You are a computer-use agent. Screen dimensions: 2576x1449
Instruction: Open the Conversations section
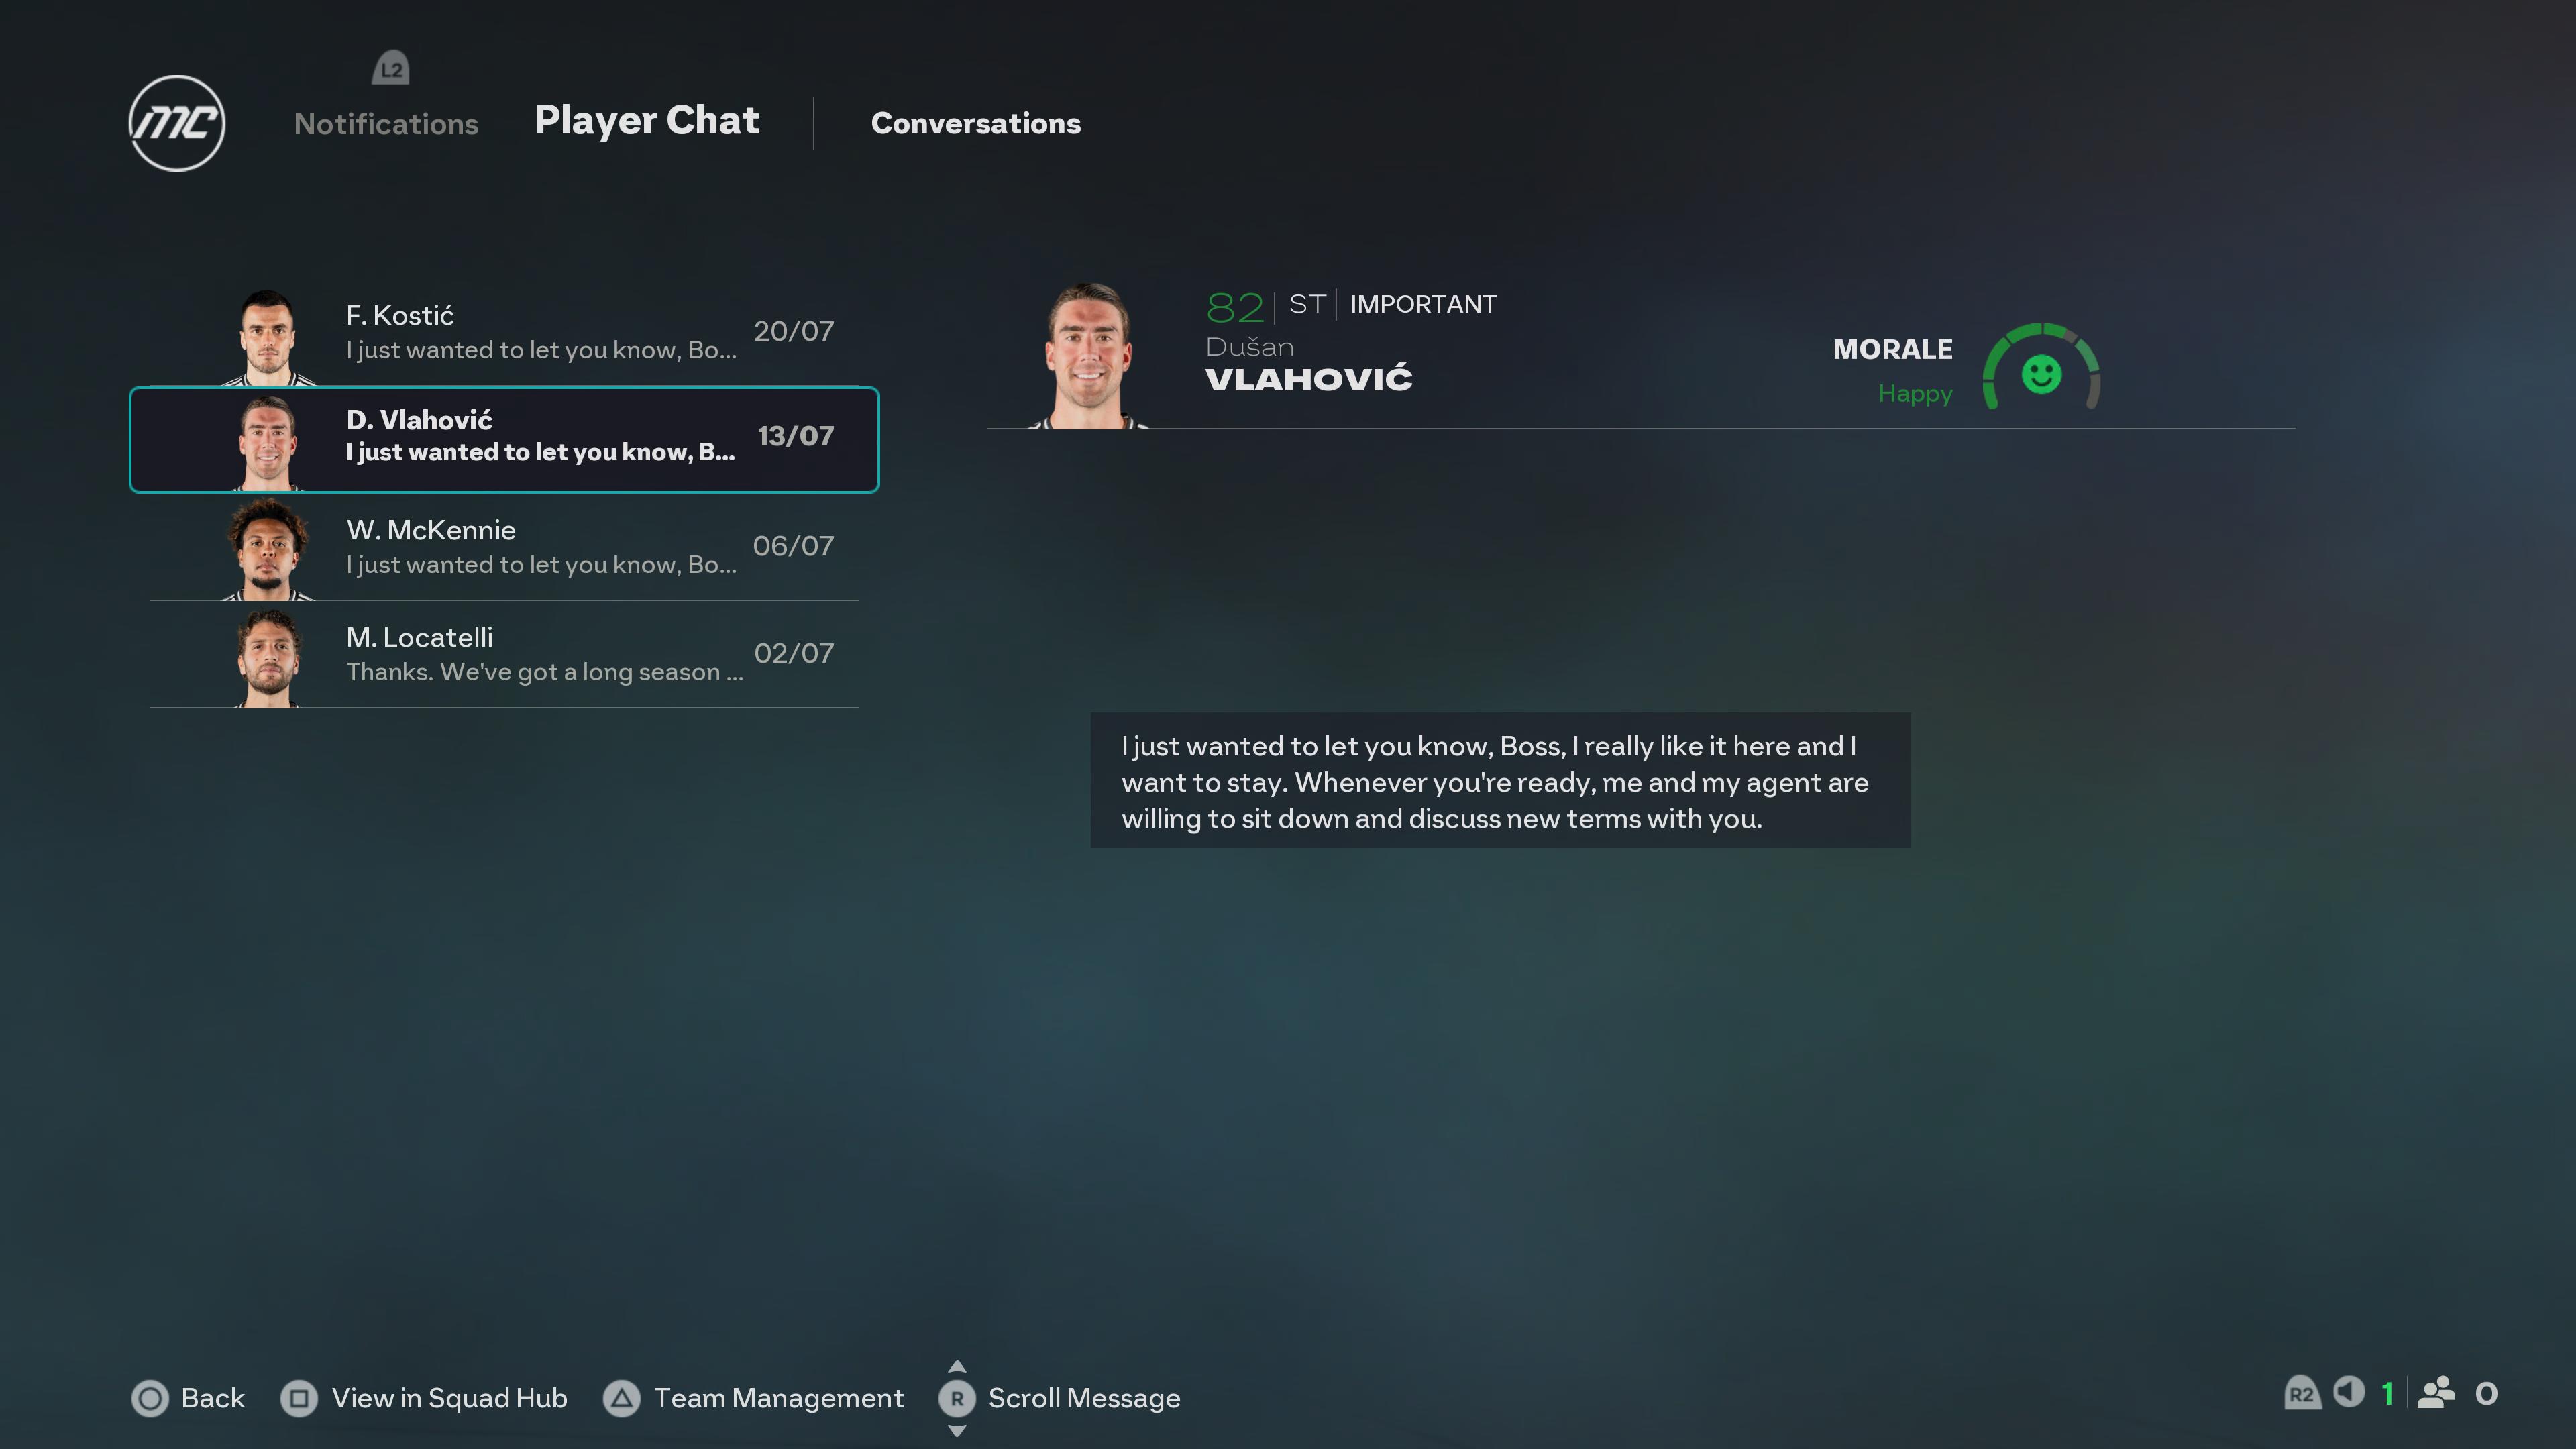(976, 123)
